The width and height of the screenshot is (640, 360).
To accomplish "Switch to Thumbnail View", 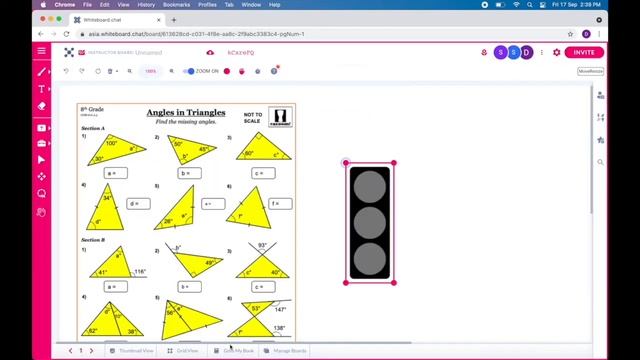I will (x=131, y=351).
